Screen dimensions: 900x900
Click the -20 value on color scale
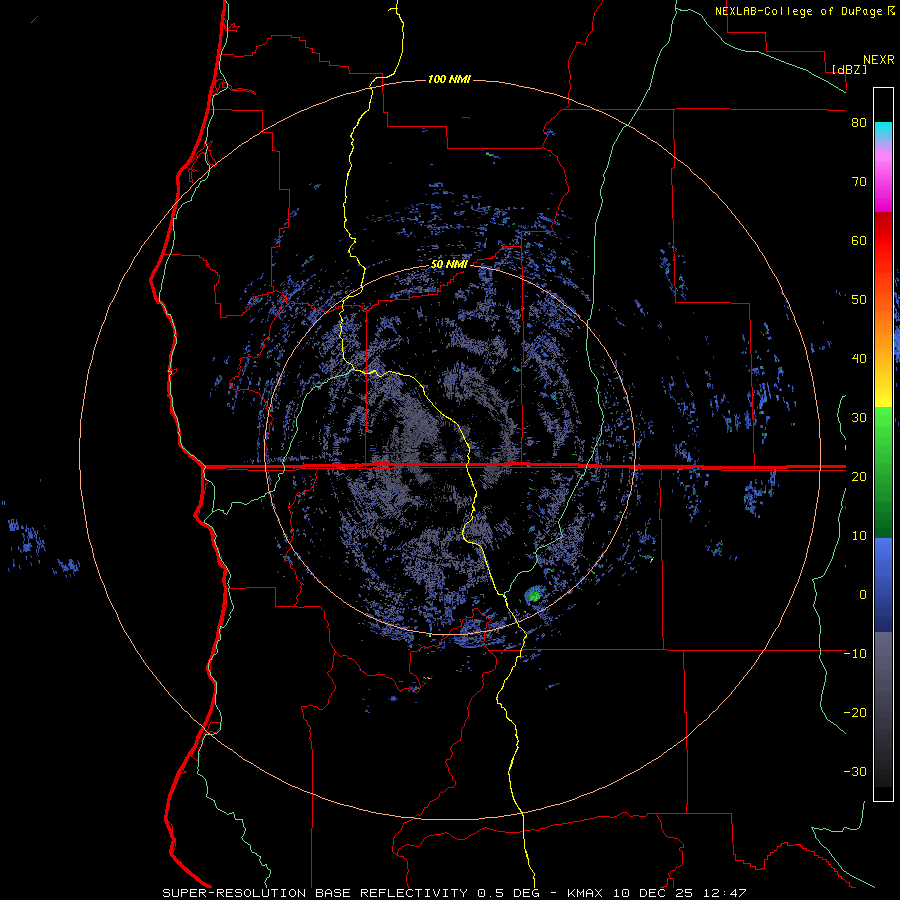pyautogui.click(x=855, y=713)
